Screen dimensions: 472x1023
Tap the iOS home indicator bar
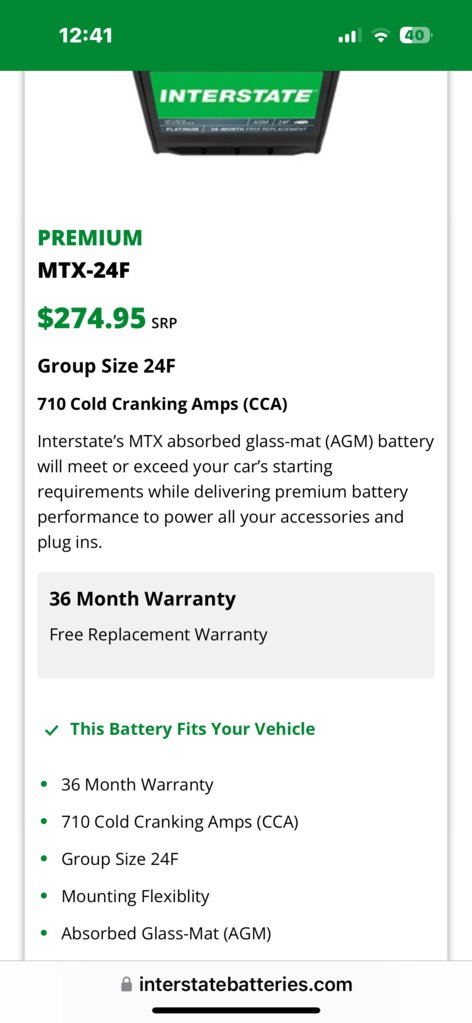coord(236,1011)
